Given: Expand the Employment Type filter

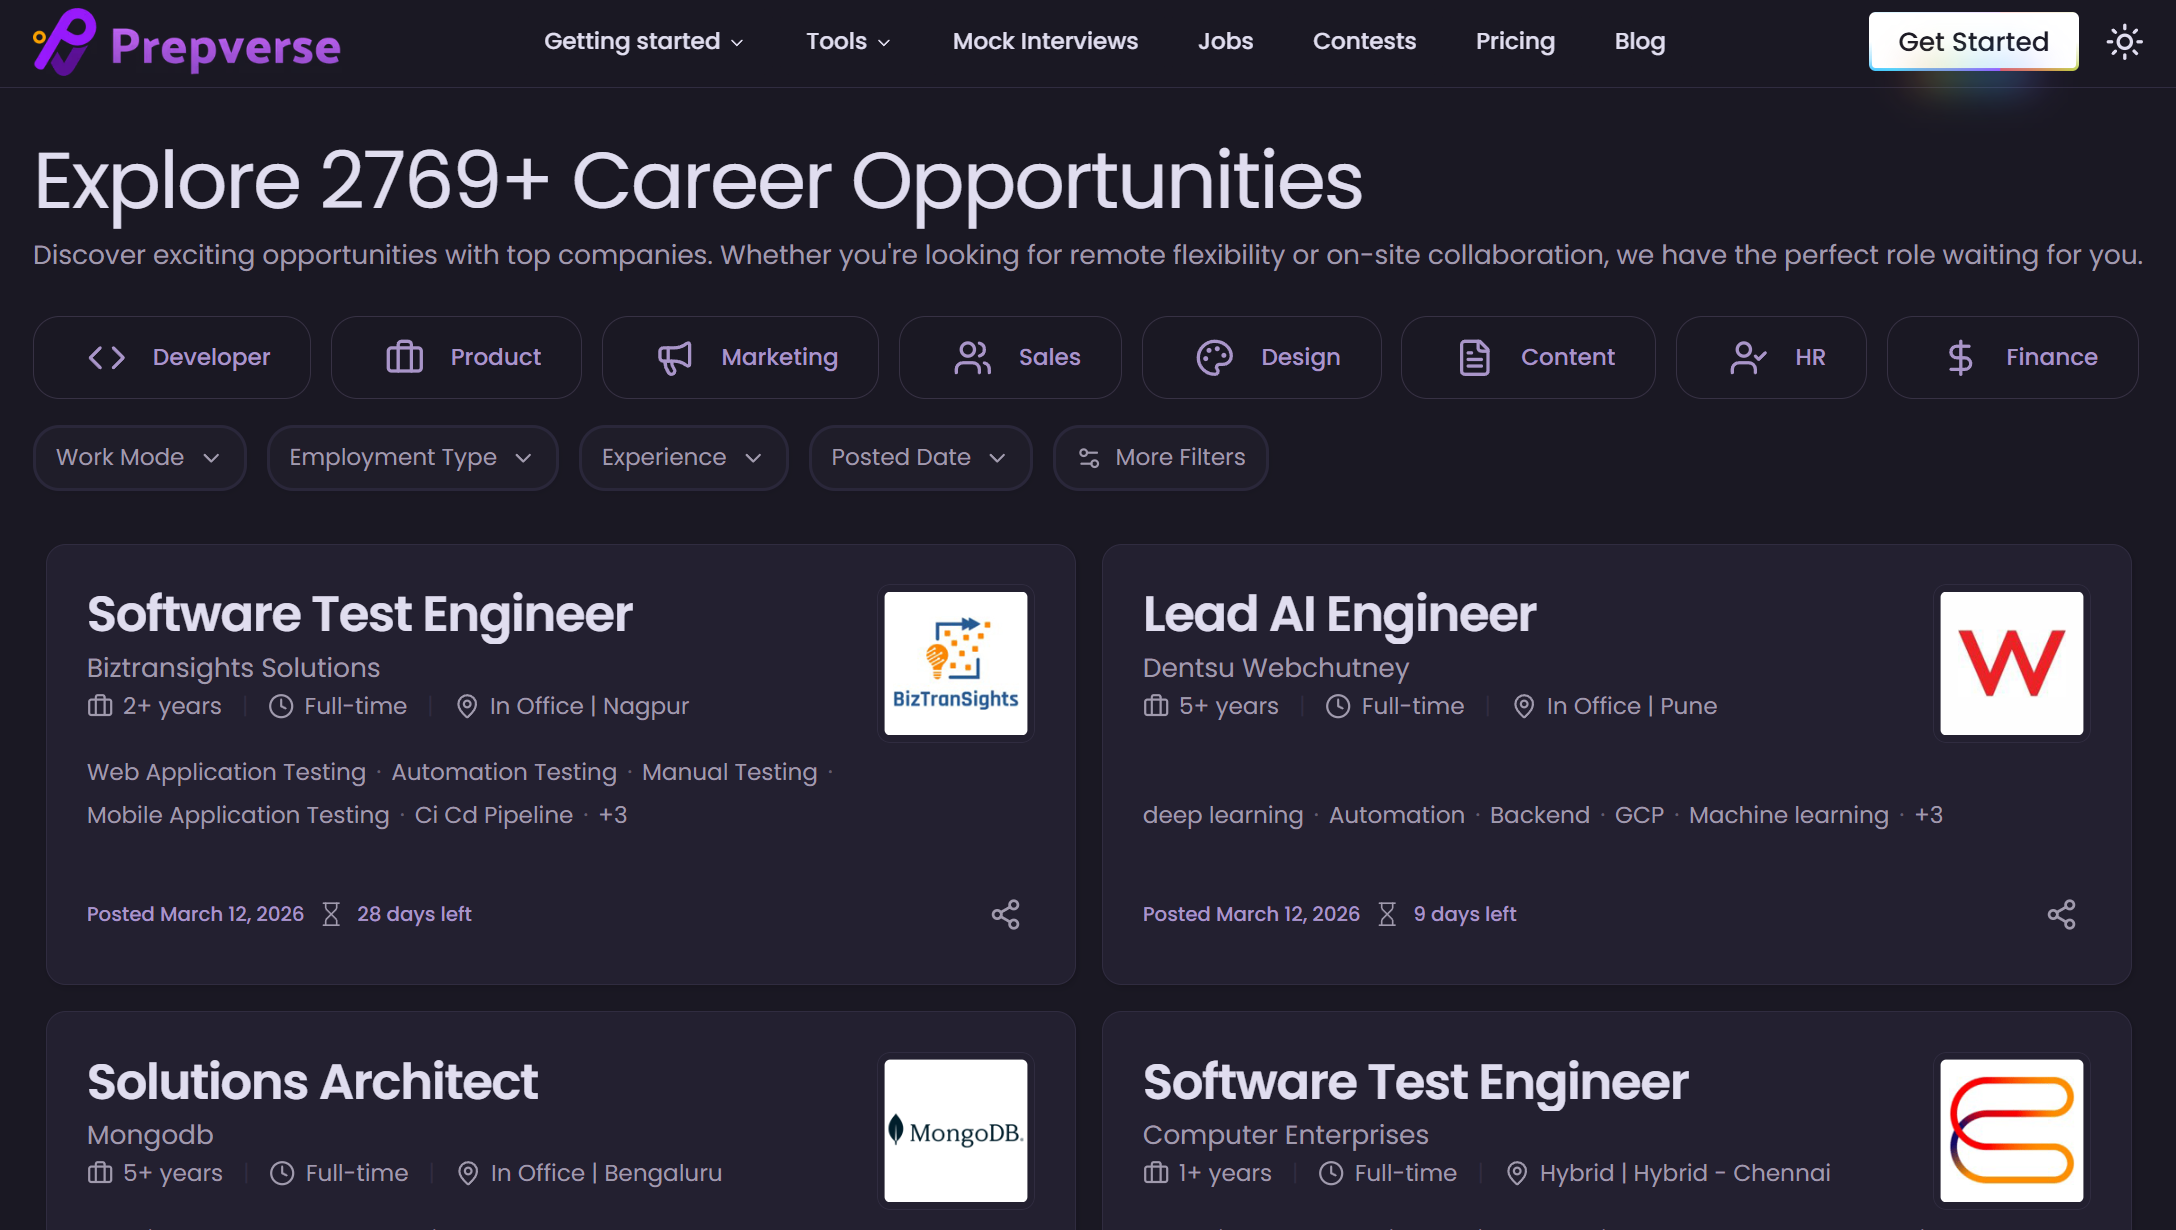Looking at the screenshot, I should point(411,458).
